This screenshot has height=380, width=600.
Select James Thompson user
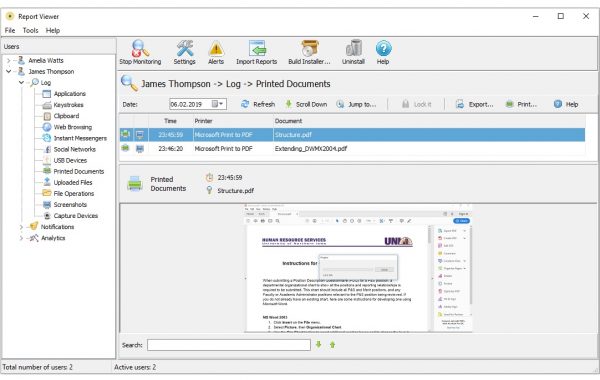51,72
